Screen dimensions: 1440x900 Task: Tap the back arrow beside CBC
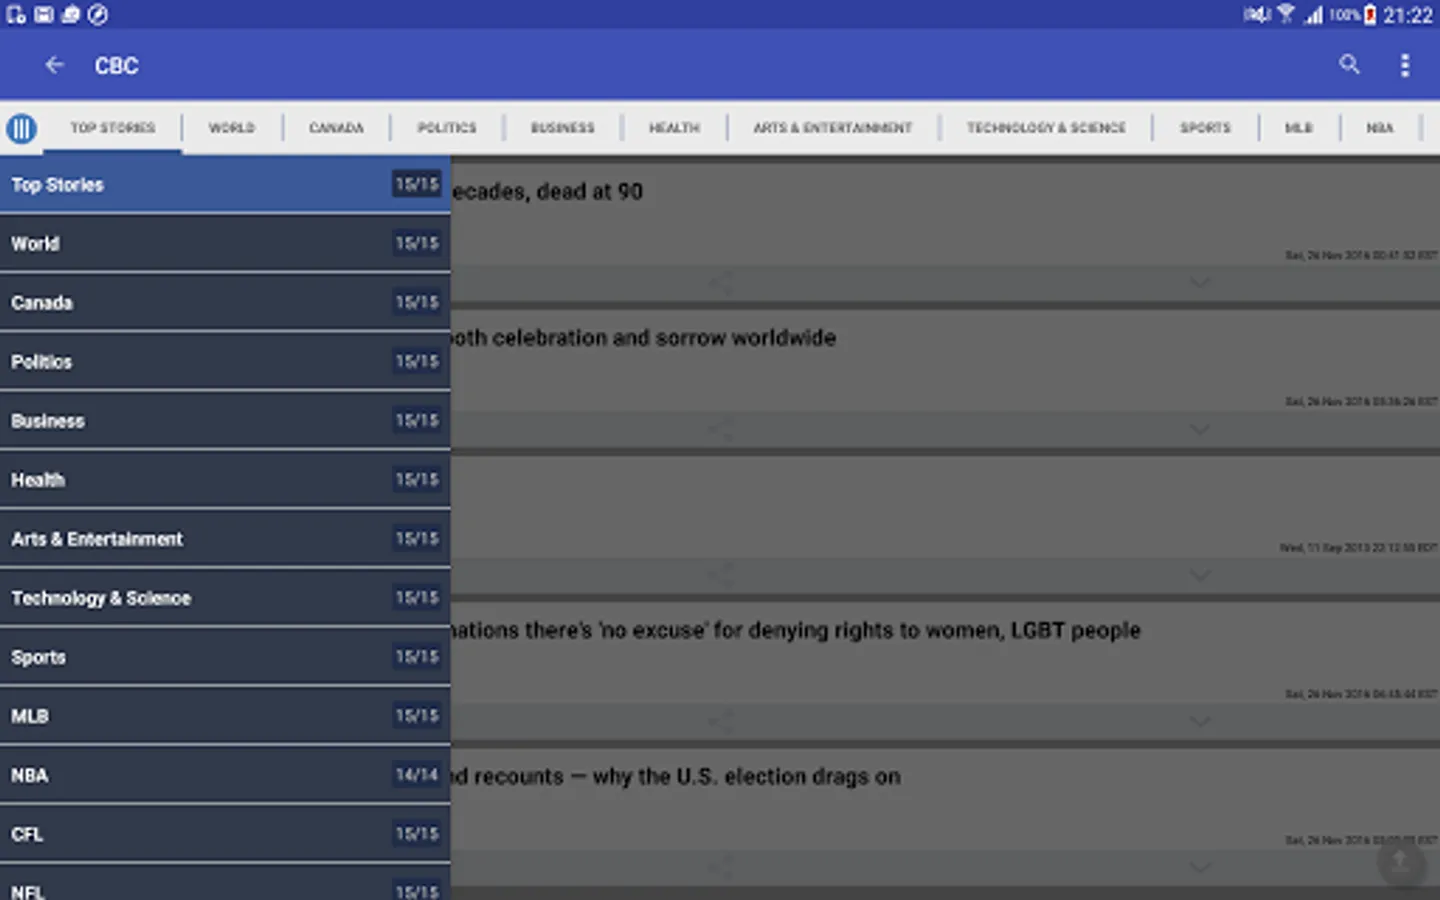point(54,65)
